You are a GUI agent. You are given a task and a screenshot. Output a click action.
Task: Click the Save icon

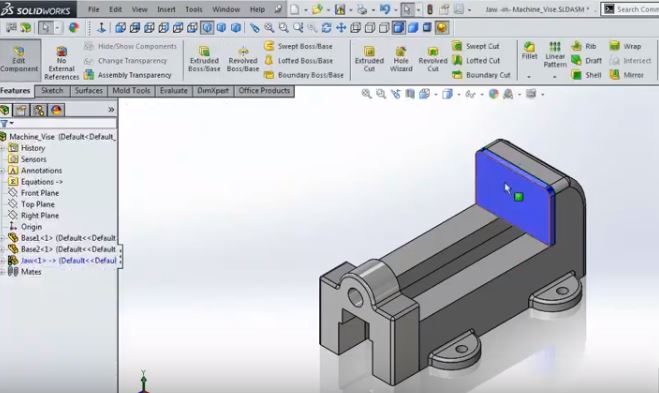tap(340, 9)
